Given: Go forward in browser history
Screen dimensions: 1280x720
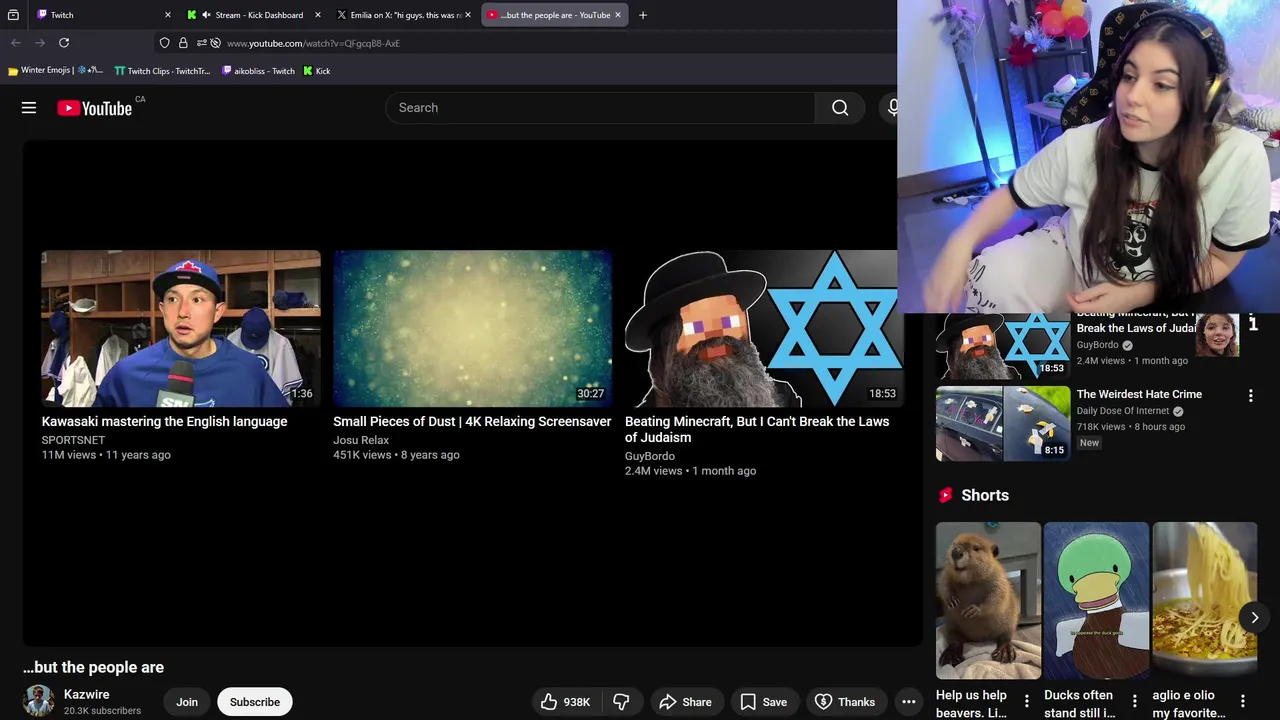Looking at the screenshot, I should click(x=40, y=43).
